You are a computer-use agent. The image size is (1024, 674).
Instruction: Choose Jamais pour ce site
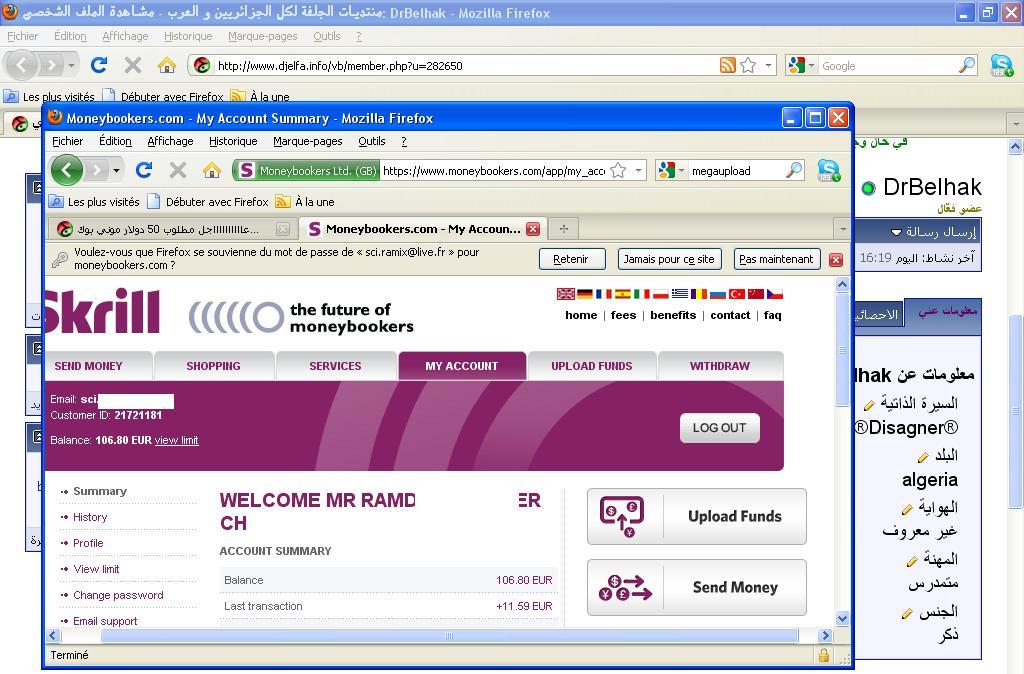tap(669, 259)
